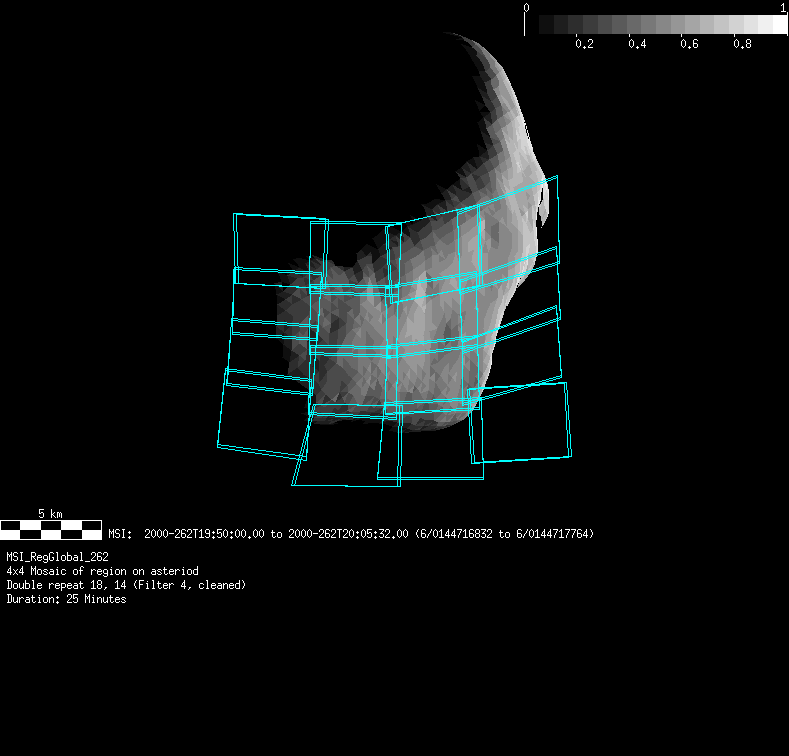Screen dimensions: 789x756
Task: Click the start time 2000-262T19:50:00.00
Action: 204,534
